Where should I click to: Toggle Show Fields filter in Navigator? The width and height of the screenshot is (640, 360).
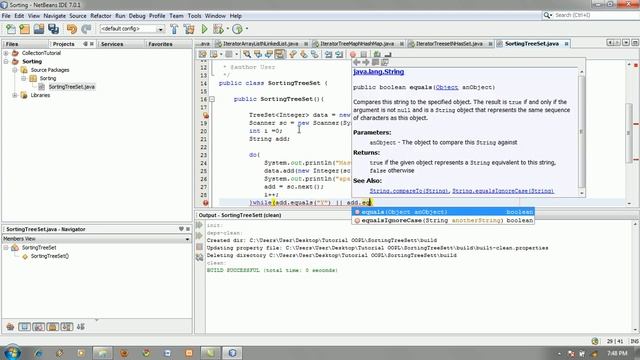coord(24,327)
